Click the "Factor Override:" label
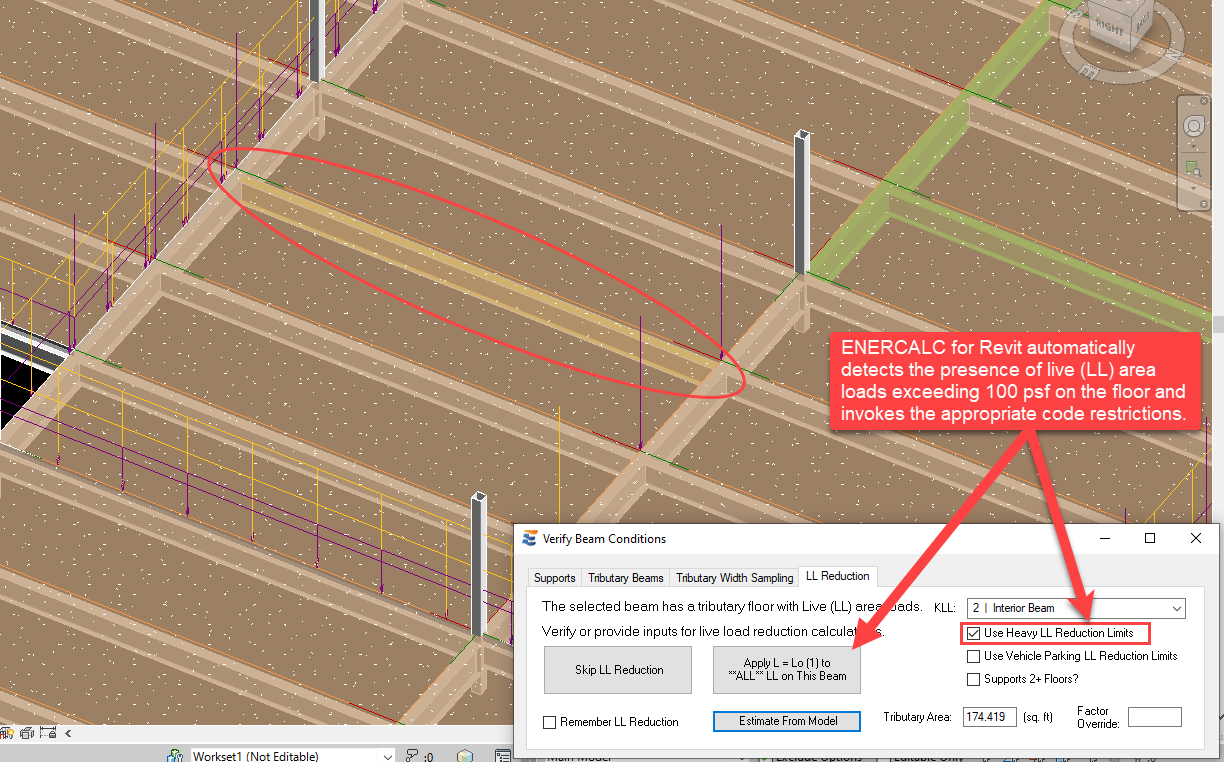 1098,717
